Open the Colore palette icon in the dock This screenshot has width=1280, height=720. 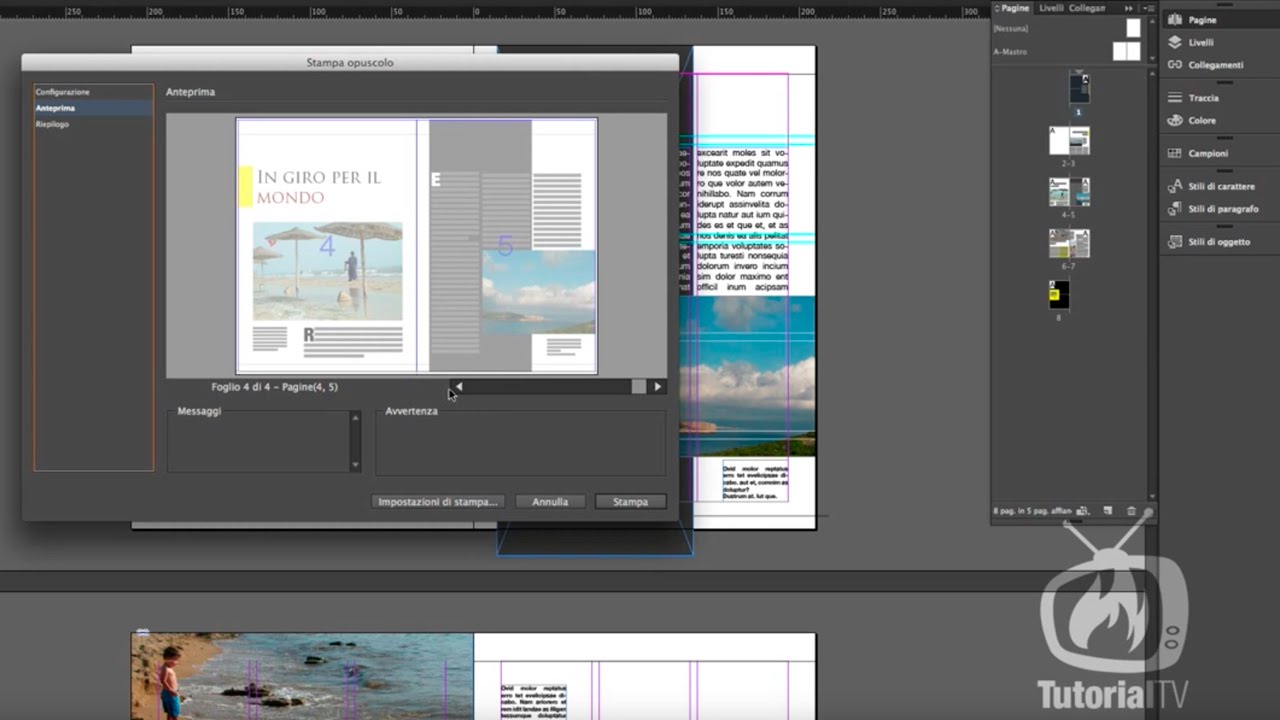tap(1175, 120)
